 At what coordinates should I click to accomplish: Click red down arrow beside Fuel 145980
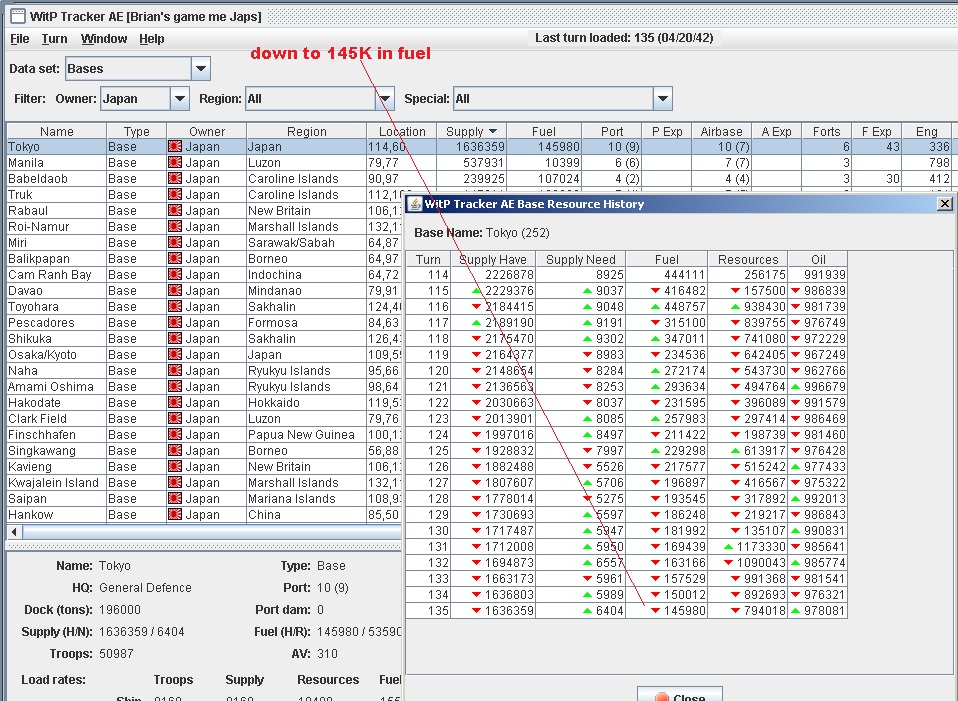click(656, 611)
